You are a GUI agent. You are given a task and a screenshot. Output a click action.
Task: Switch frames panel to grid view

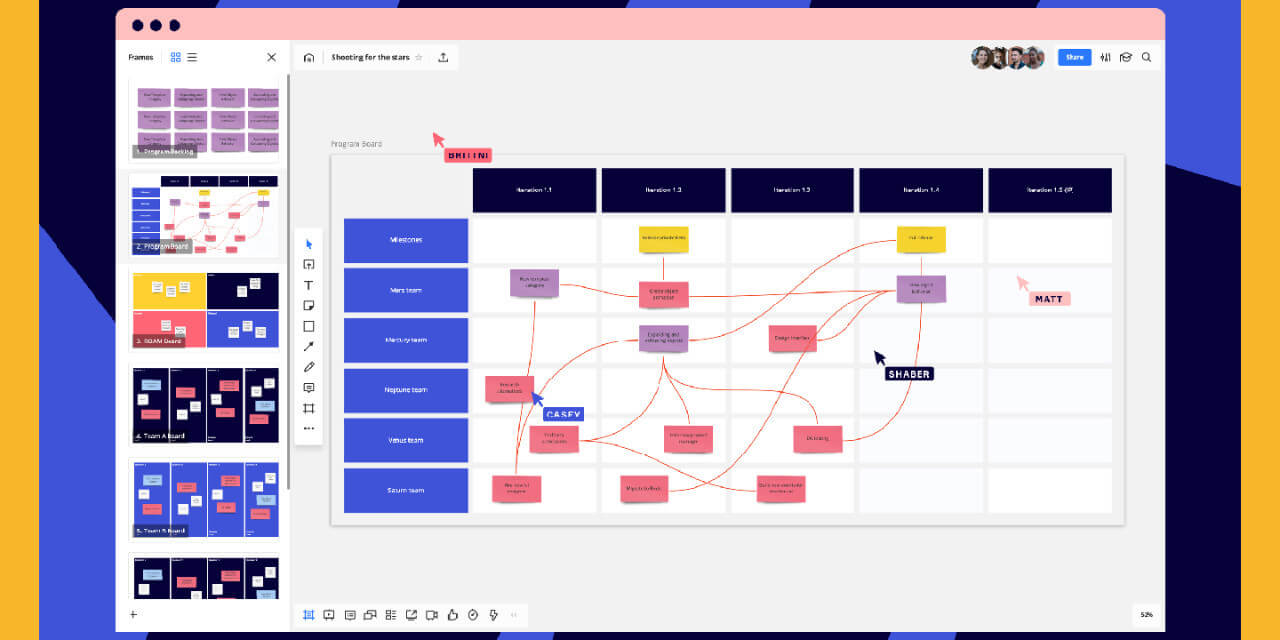(176, 57)
